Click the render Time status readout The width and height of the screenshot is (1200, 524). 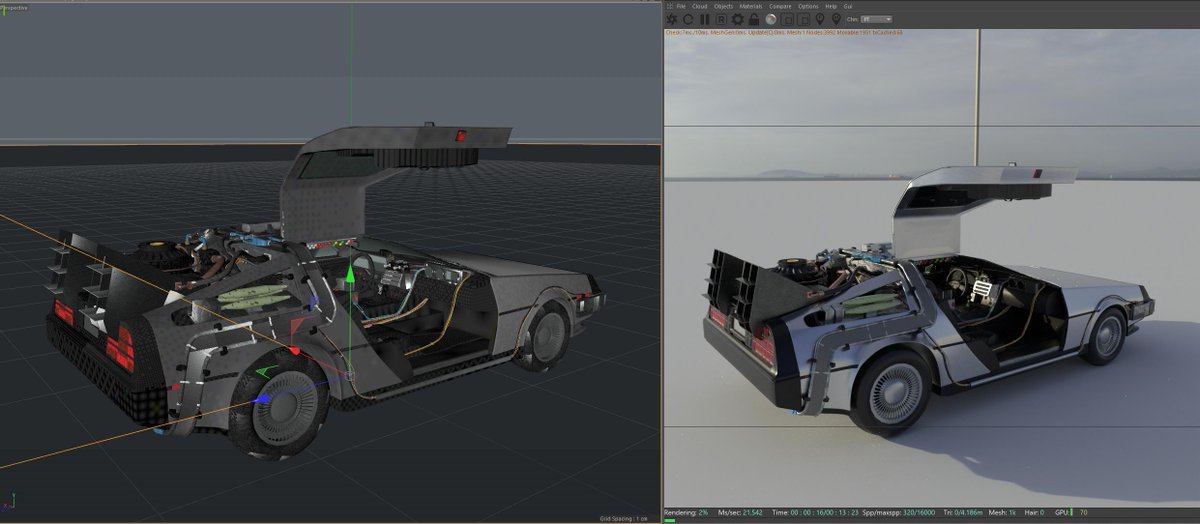[816, 511]
